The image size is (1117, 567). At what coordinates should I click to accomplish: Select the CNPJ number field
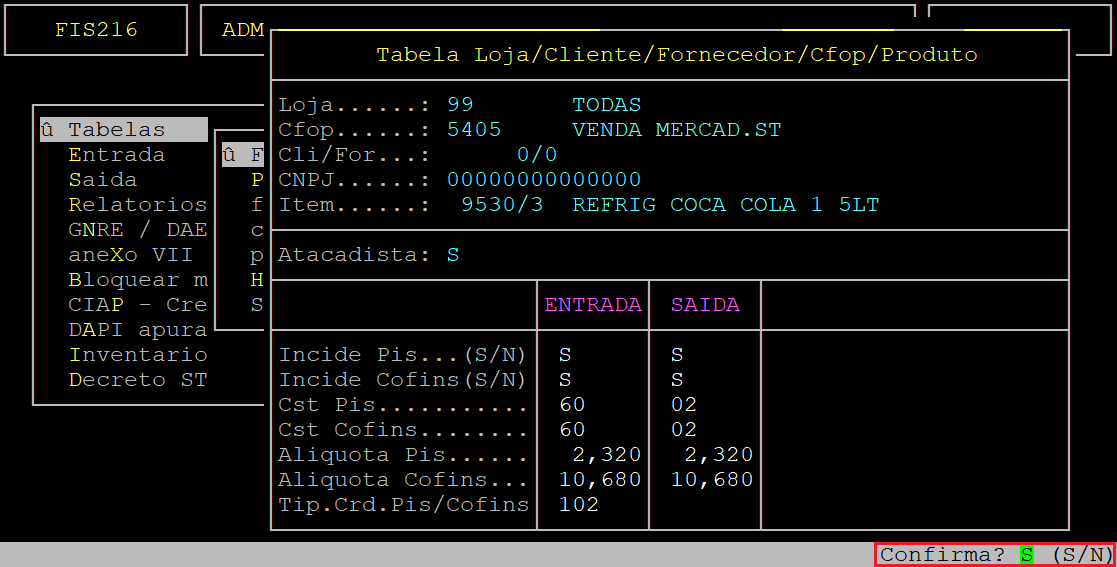coord(544,180)
